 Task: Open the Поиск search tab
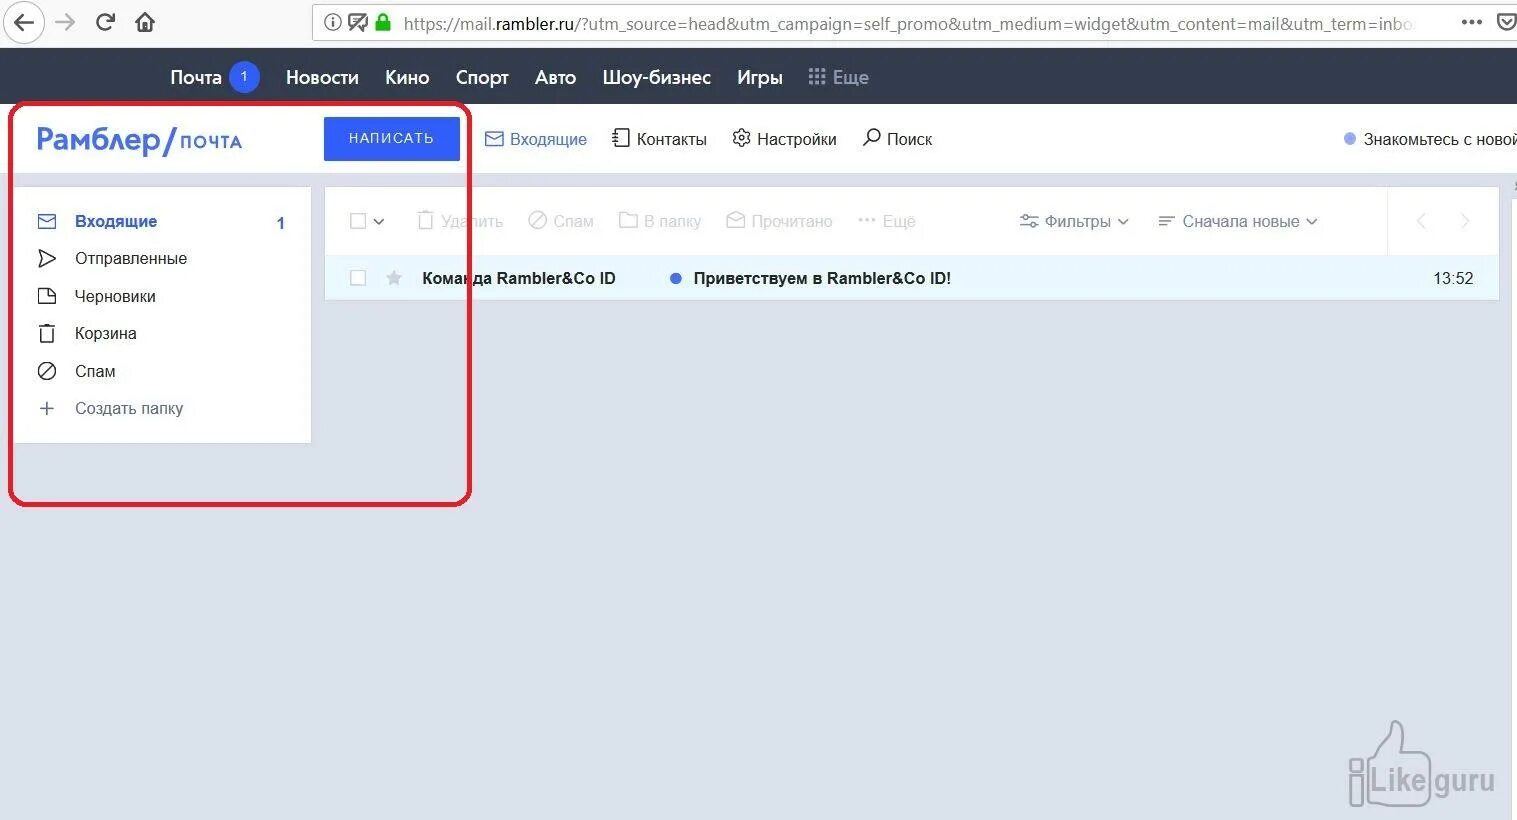pos(898,139)
